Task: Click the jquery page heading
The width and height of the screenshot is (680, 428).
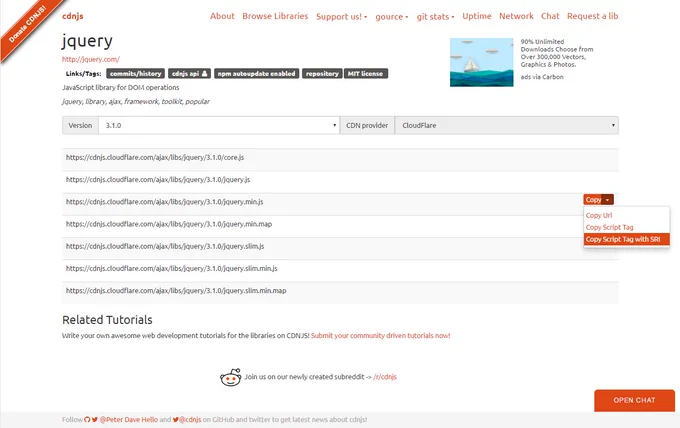Action: pyautogui.click(x=87, y=41)
